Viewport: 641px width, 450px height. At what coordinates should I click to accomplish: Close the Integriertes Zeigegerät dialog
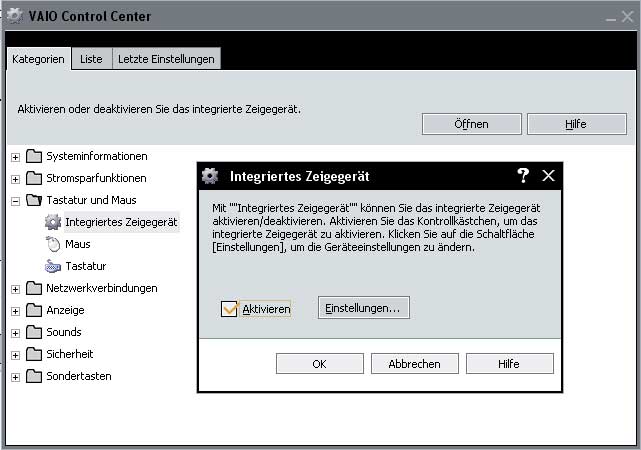[x=548, y=176]
